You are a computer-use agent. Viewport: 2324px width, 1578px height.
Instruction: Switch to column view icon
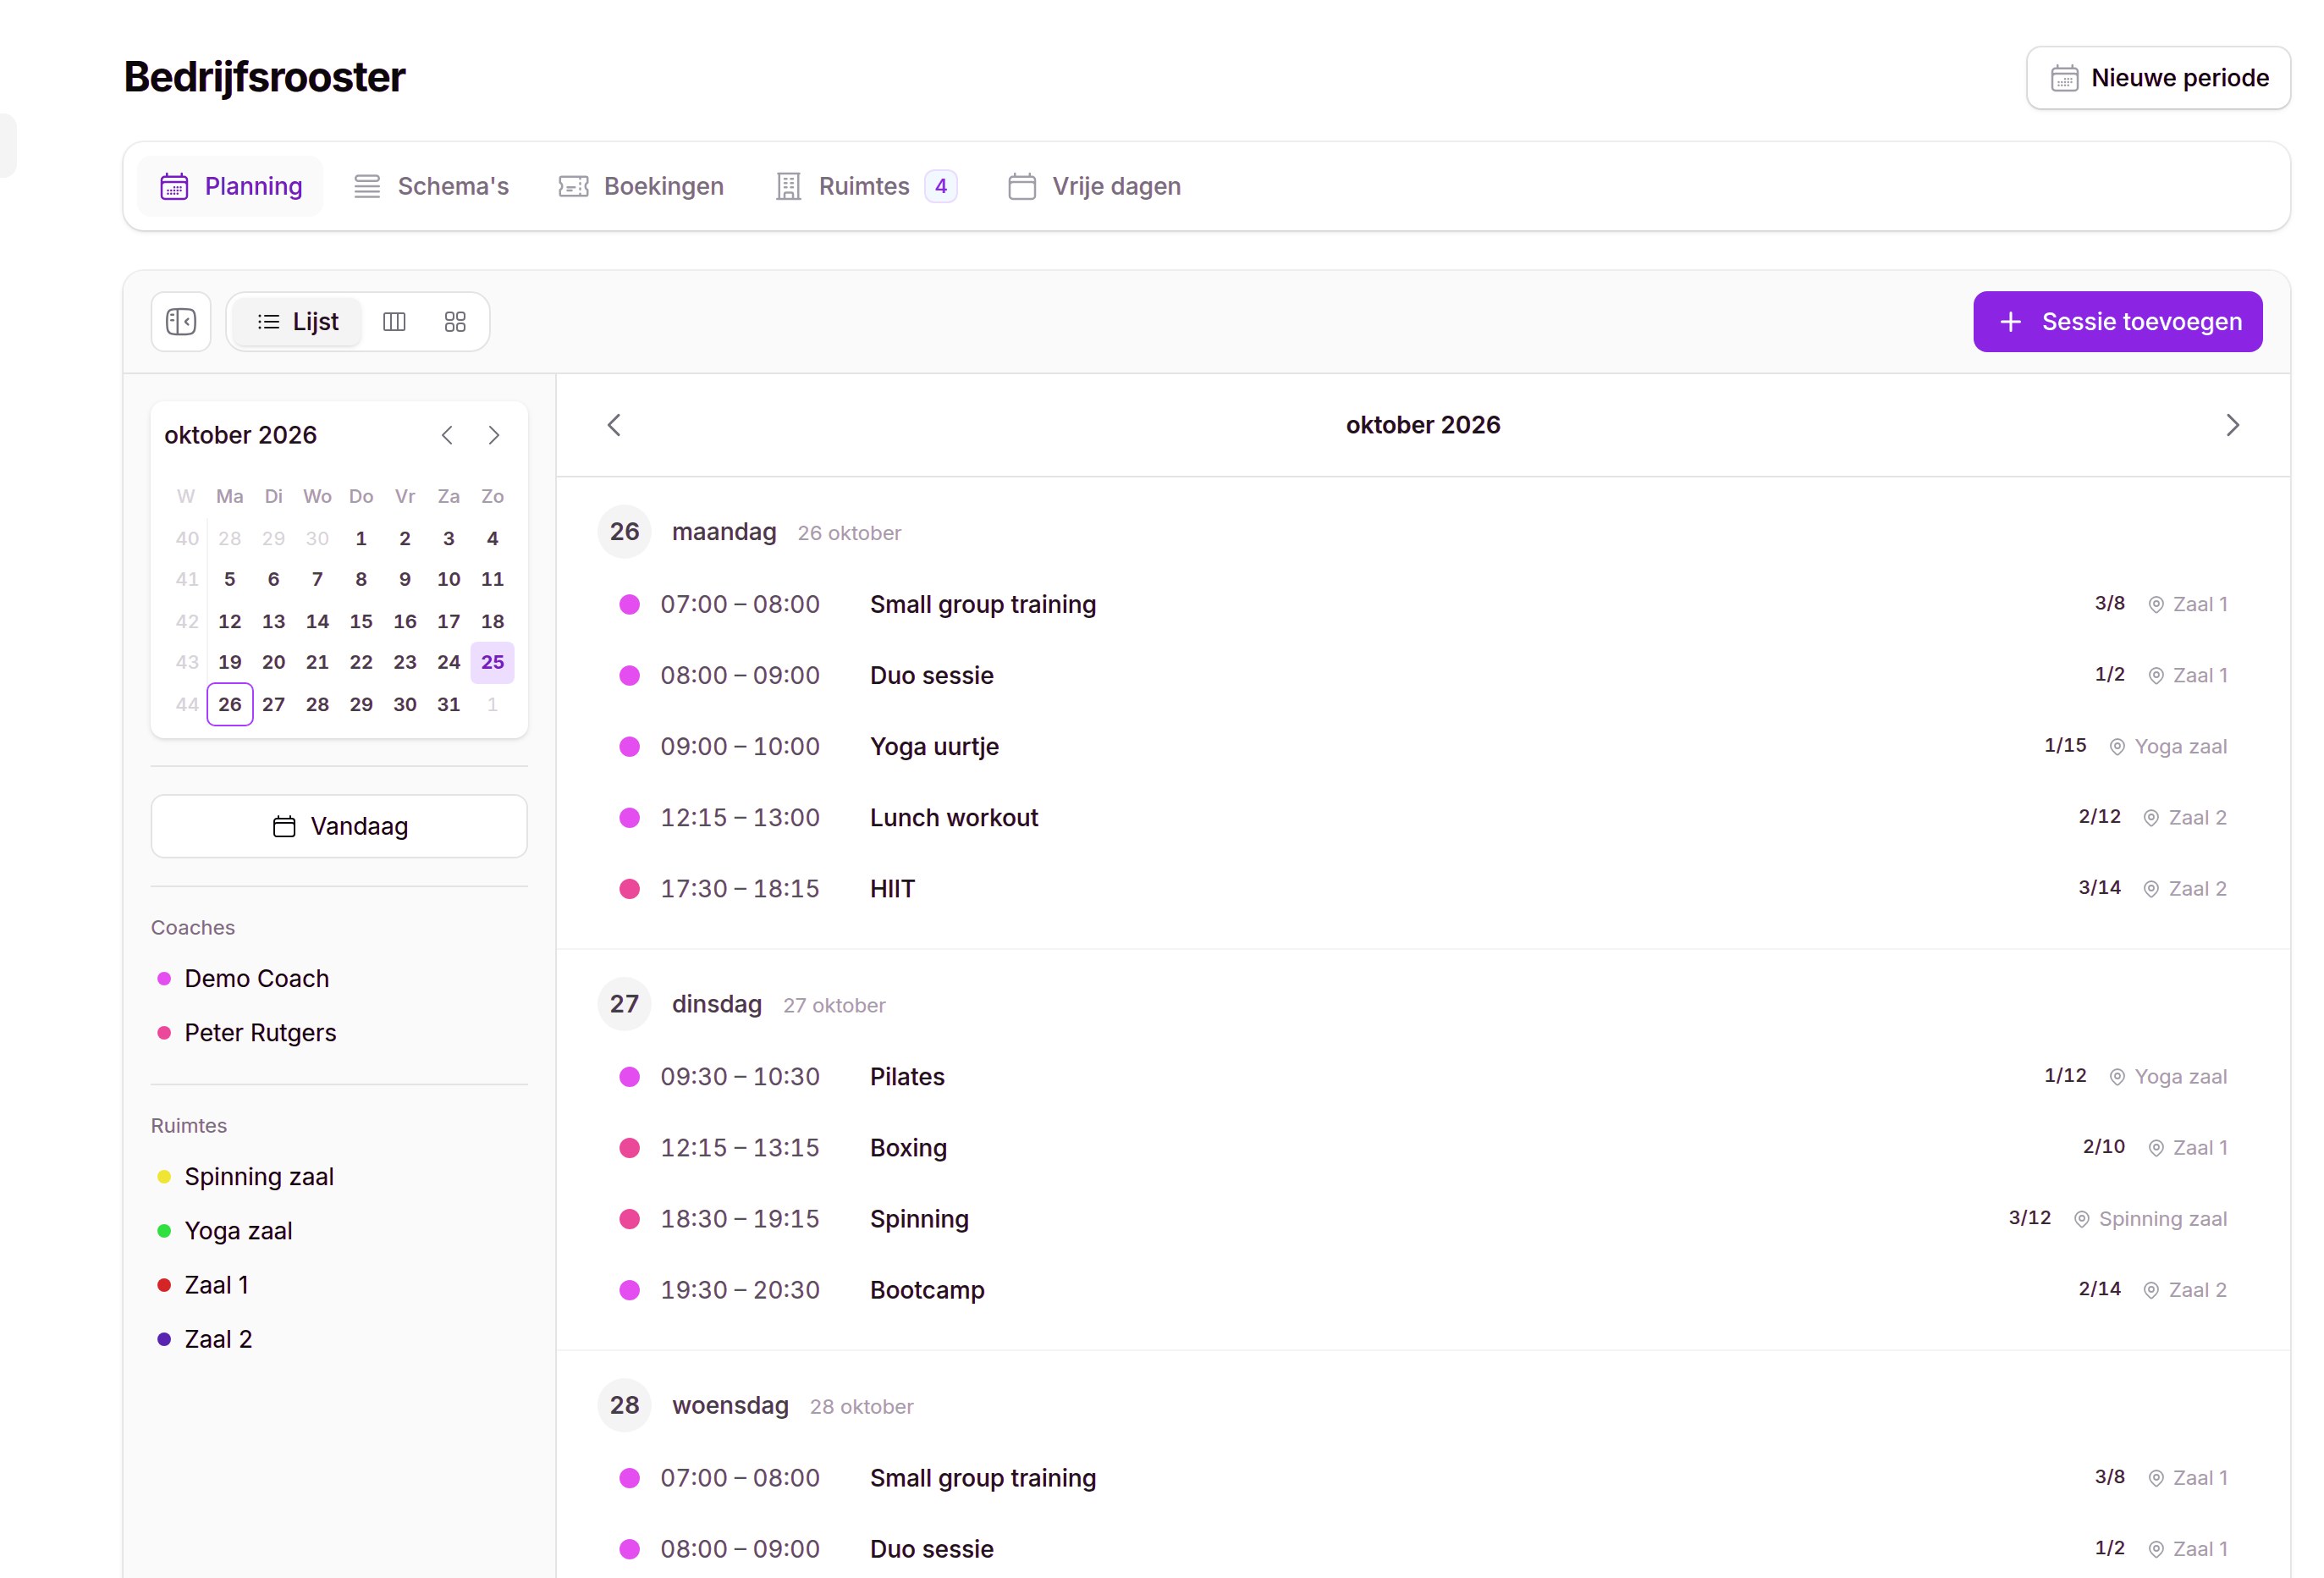394,322
